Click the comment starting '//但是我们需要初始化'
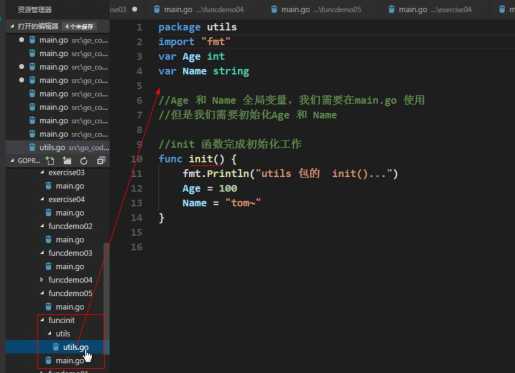Image resolution: width=515 pixels, height=373 pixels. (247, 115)
